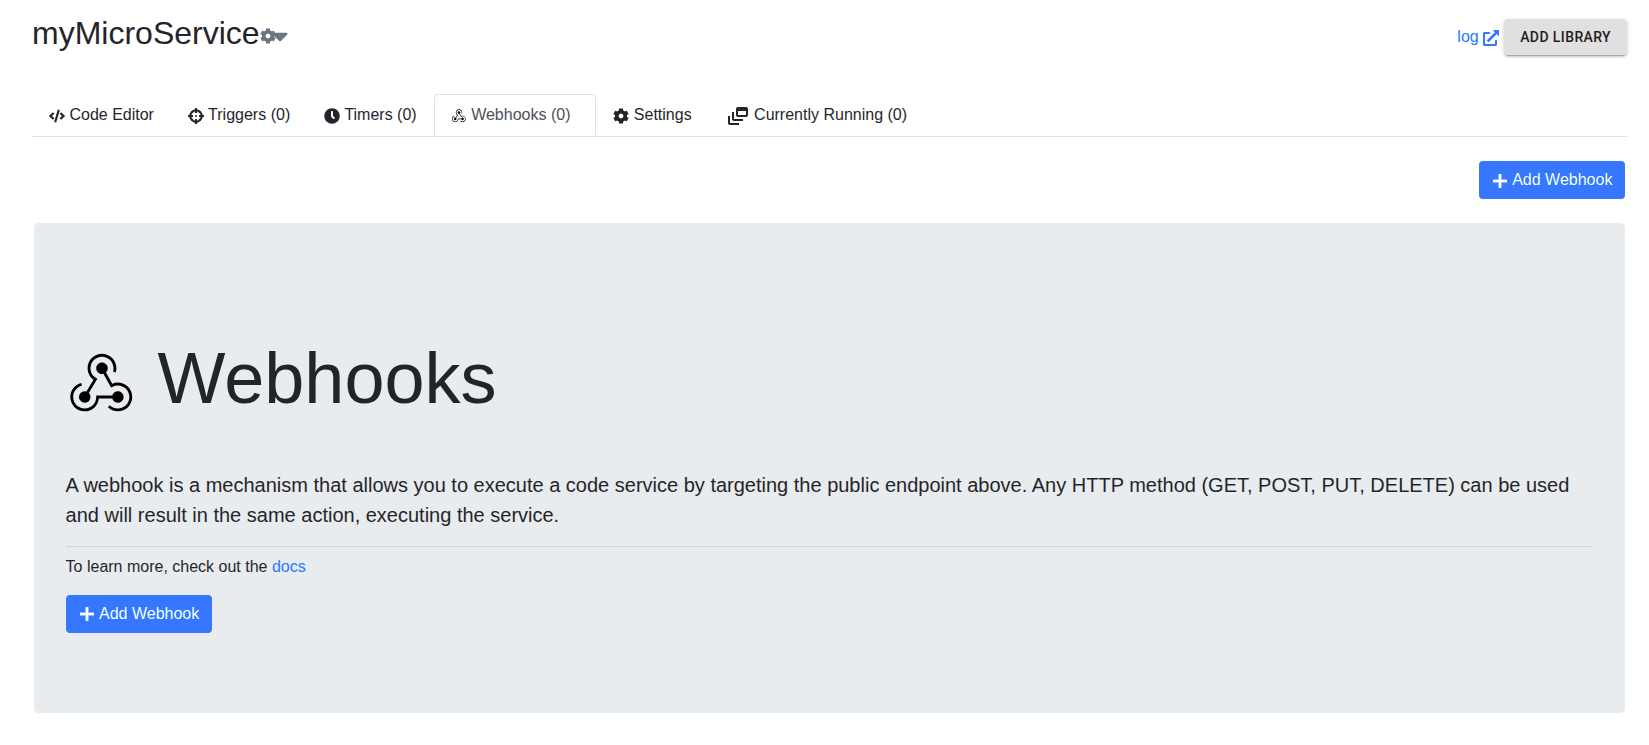The height and width of the screenshot is (745, 1649).
Task: Open the gear dropdown beside myMicroService title
Action: (x=273, y=36)
